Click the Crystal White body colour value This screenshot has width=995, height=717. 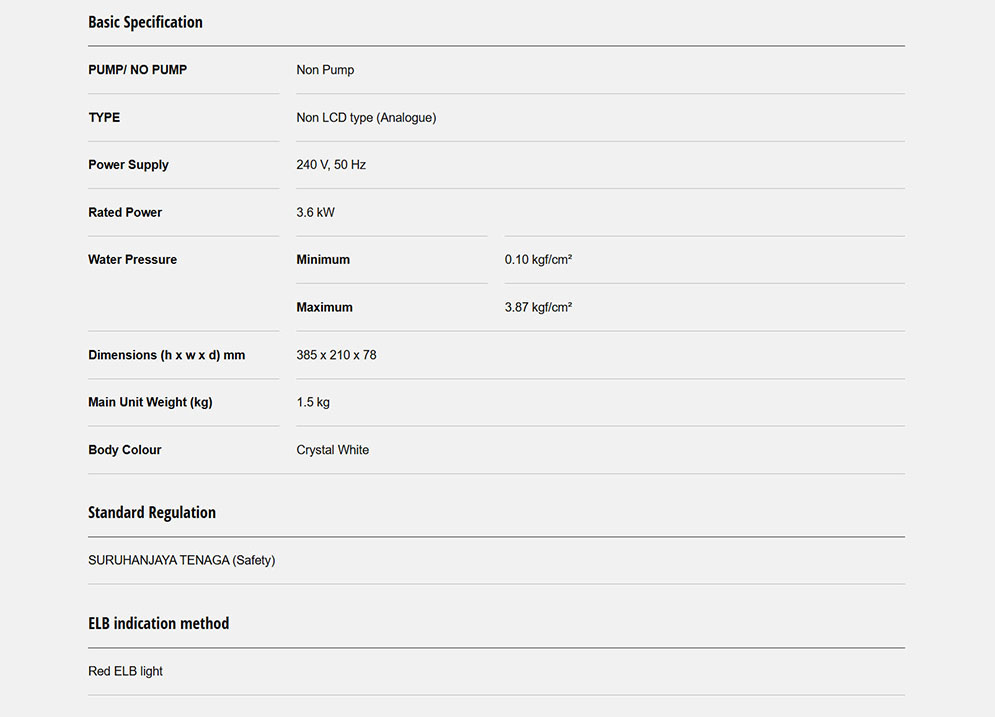(332, 450)
